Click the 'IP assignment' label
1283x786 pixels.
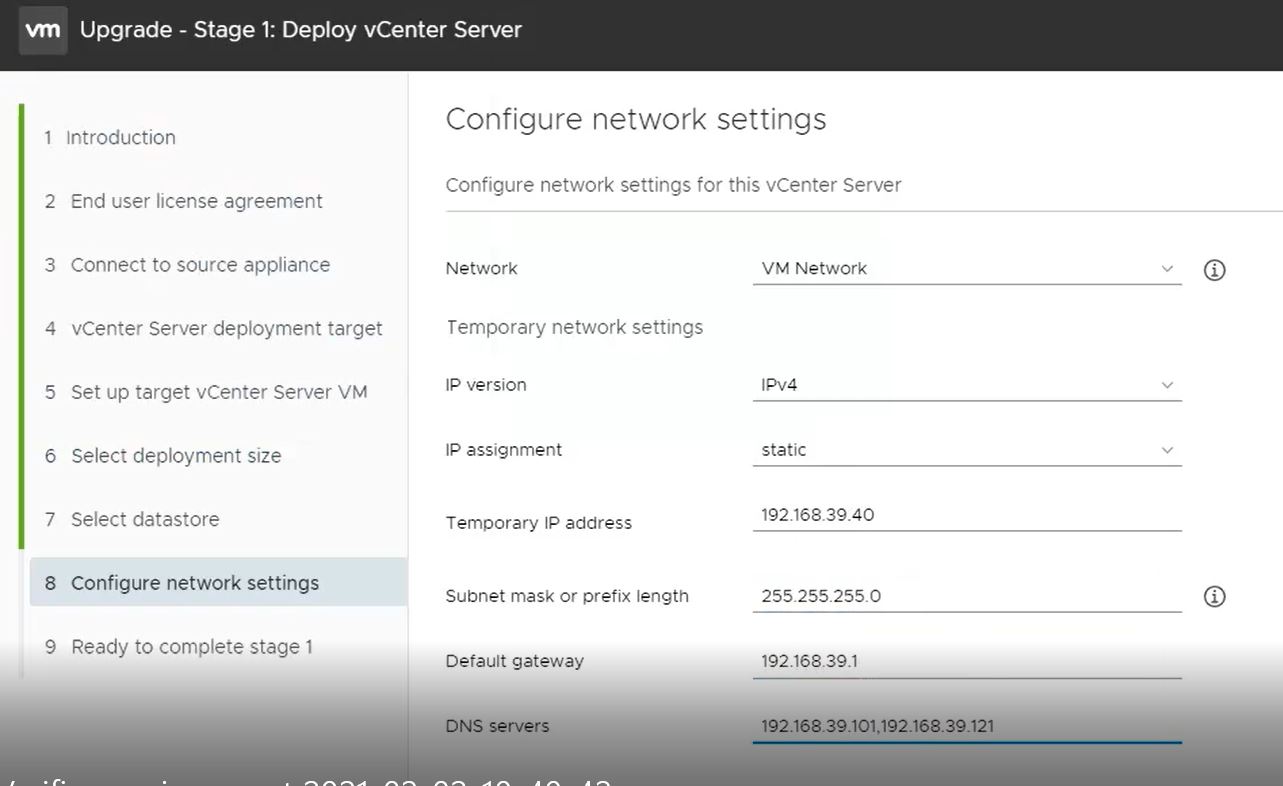pyautogui.click(x=504, y=450)
